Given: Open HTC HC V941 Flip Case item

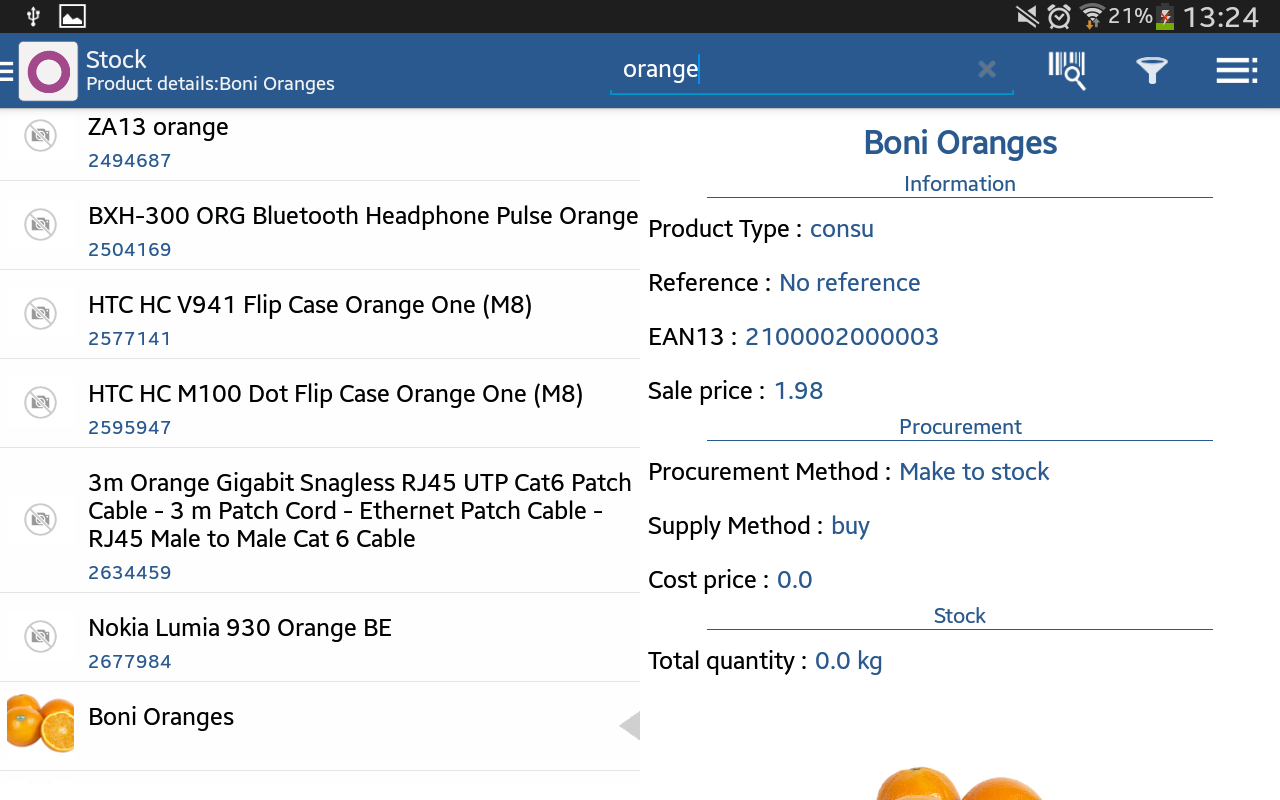Looking at the screenshot, I should (x=310, y=305).
